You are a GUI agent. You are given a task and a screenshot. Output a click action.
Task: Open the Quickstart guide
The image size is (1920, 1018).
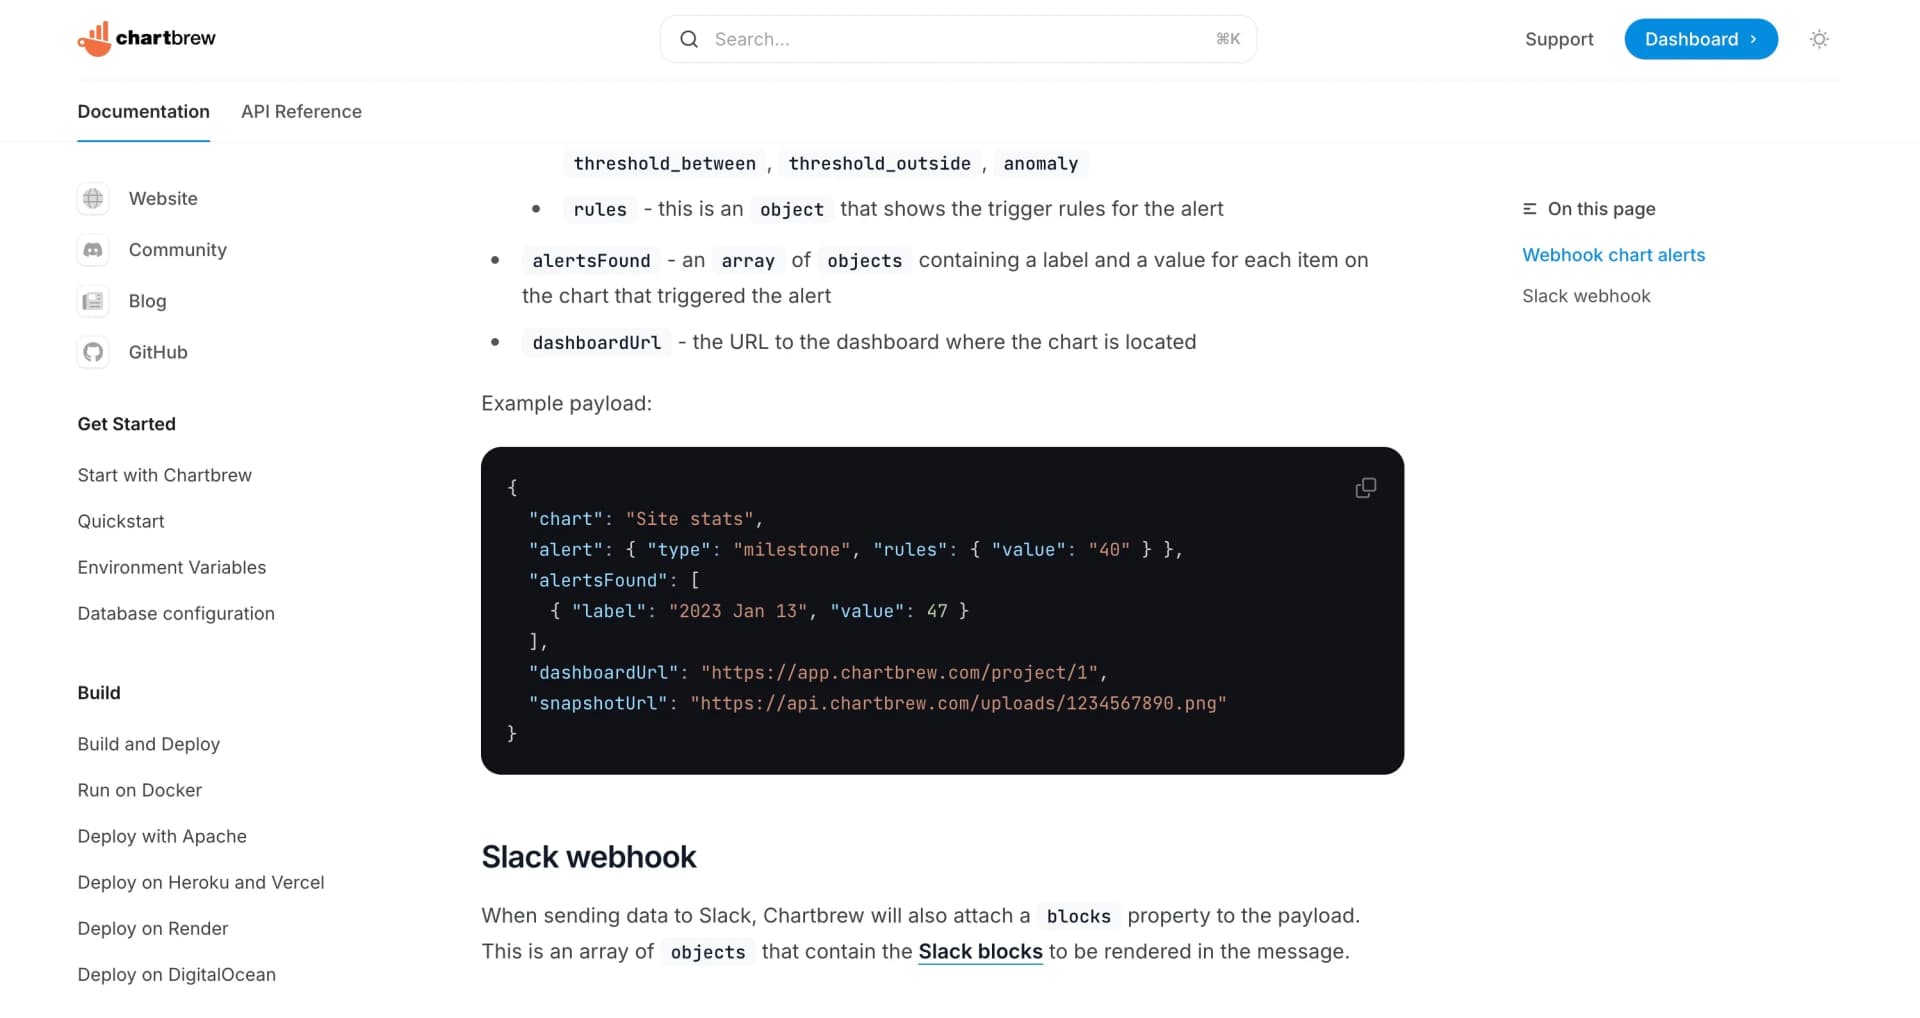coord(120,521)
